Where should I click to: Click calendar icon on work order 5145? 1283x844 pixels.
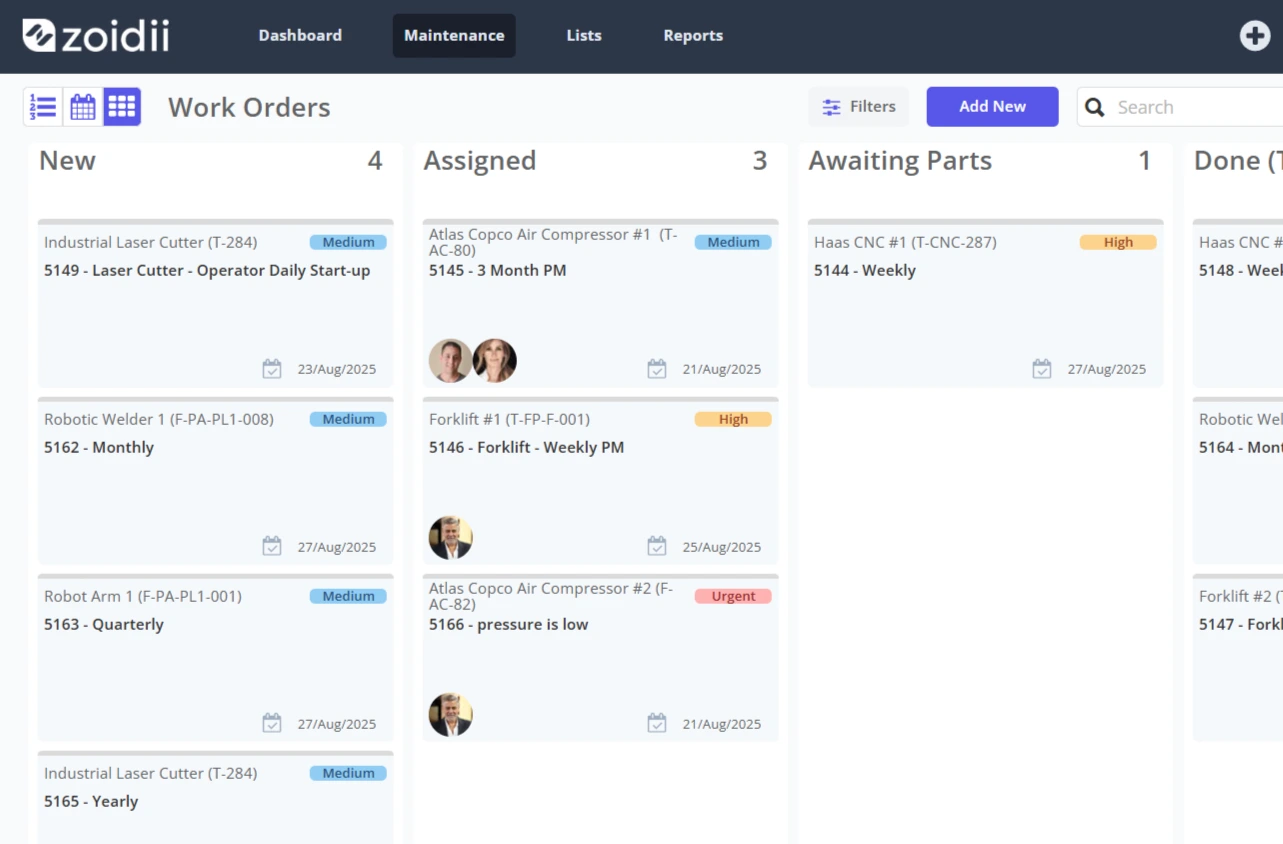(657, 369)
